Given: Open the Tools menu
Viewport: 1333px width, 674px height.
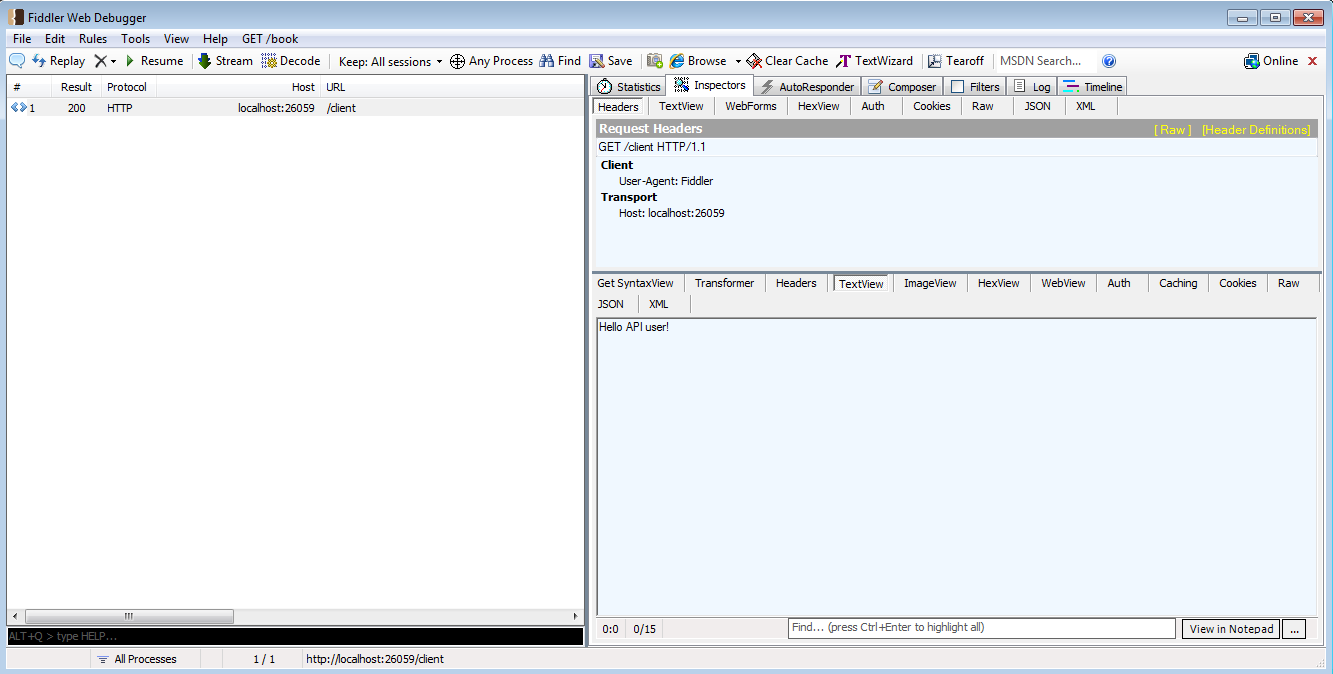Looking at the screenshot, I should coord(136,39).
